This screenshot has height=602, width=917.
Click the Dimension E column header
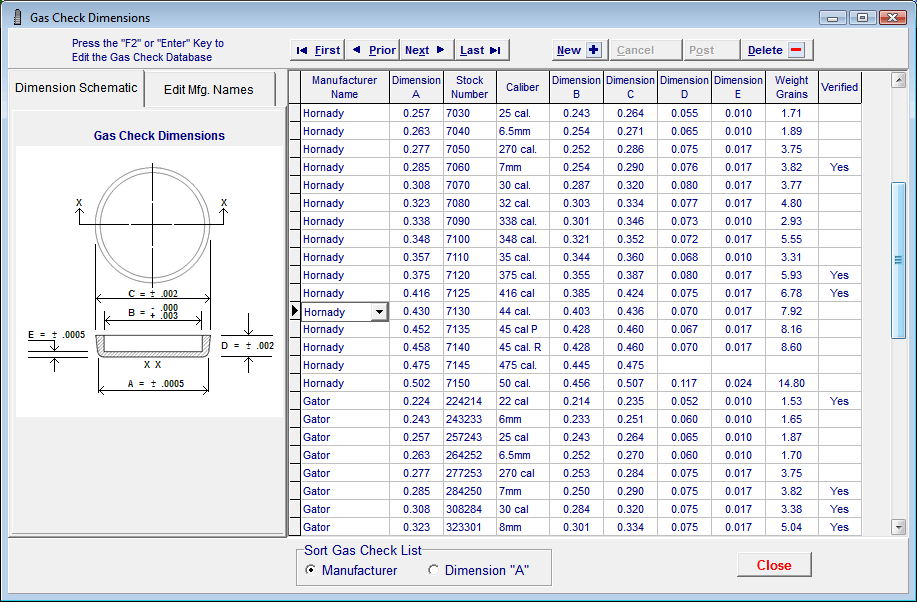tap(738, 87)
